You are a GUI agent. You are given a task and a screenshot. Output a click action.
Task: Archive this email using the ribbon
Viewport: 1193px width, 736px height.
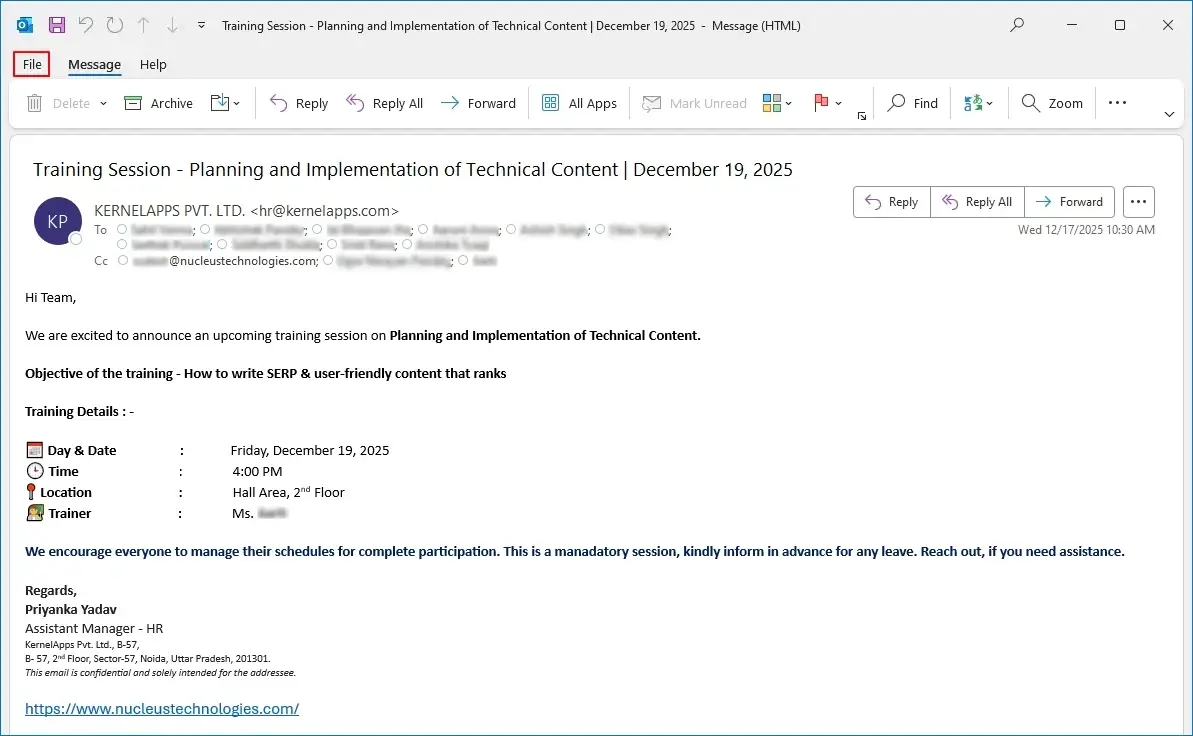tap(158, 103)
